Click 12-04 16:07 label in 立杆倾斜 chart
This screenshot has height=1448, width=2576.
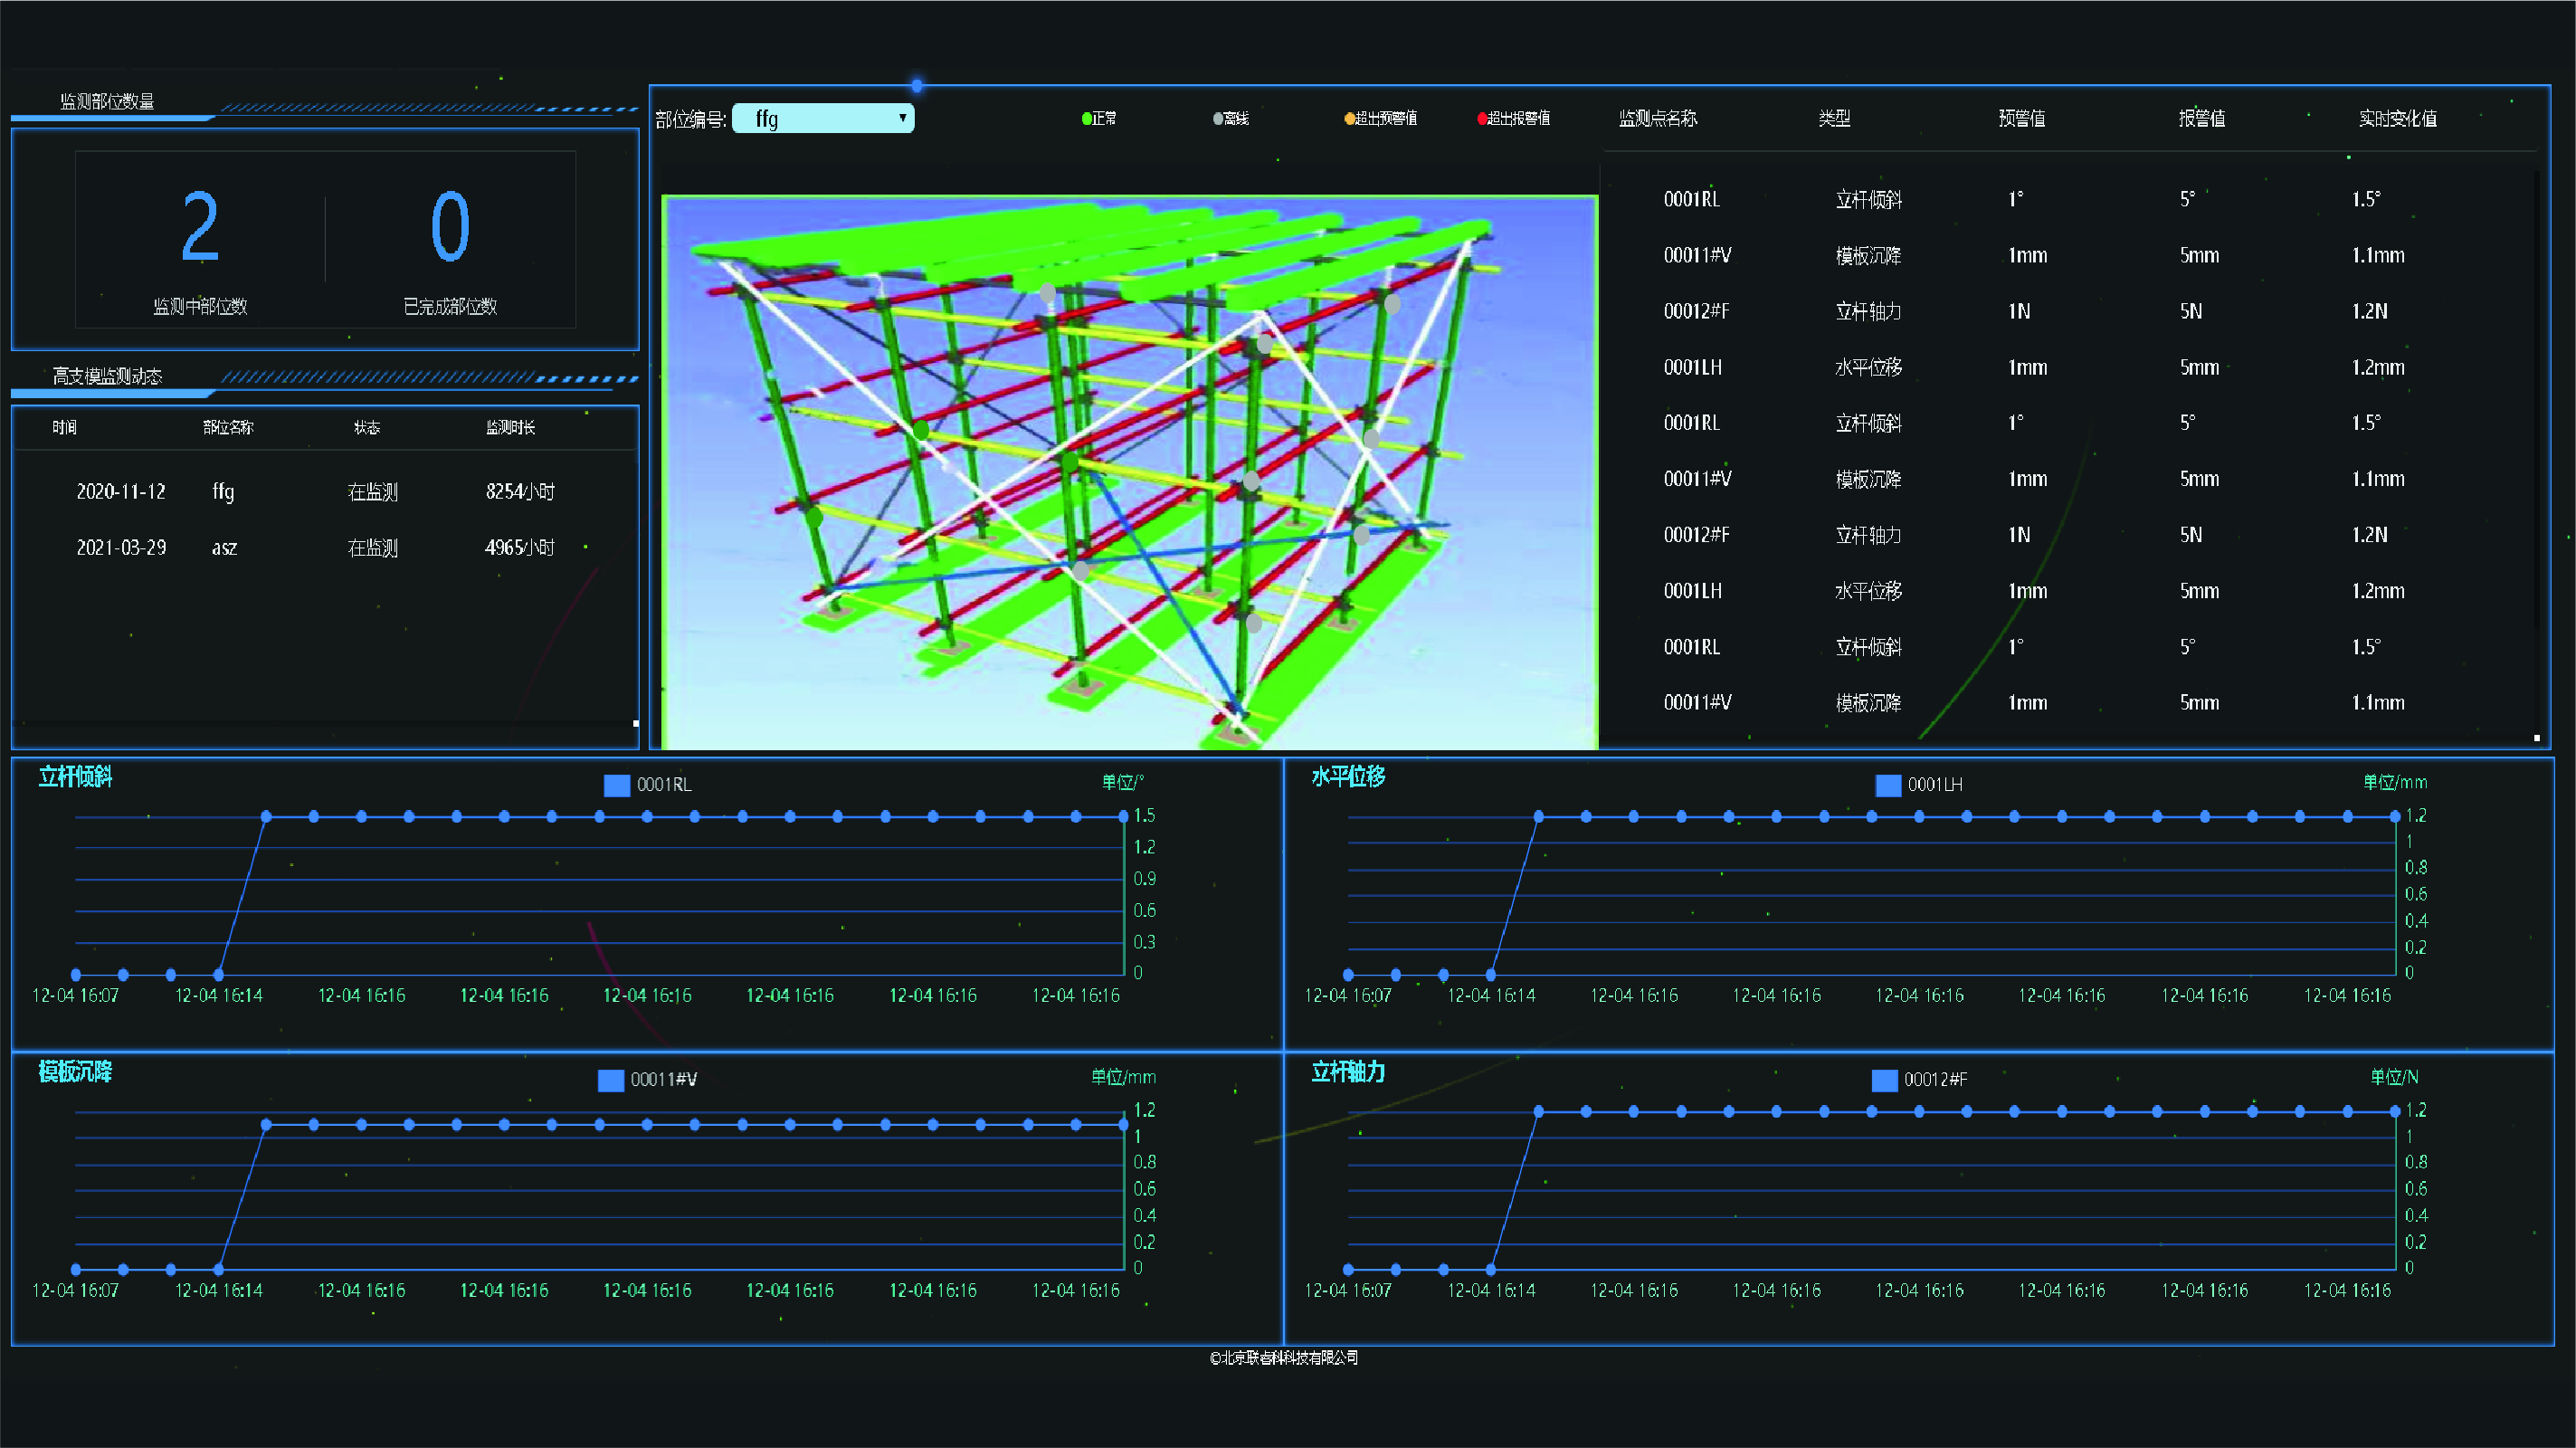75,996
